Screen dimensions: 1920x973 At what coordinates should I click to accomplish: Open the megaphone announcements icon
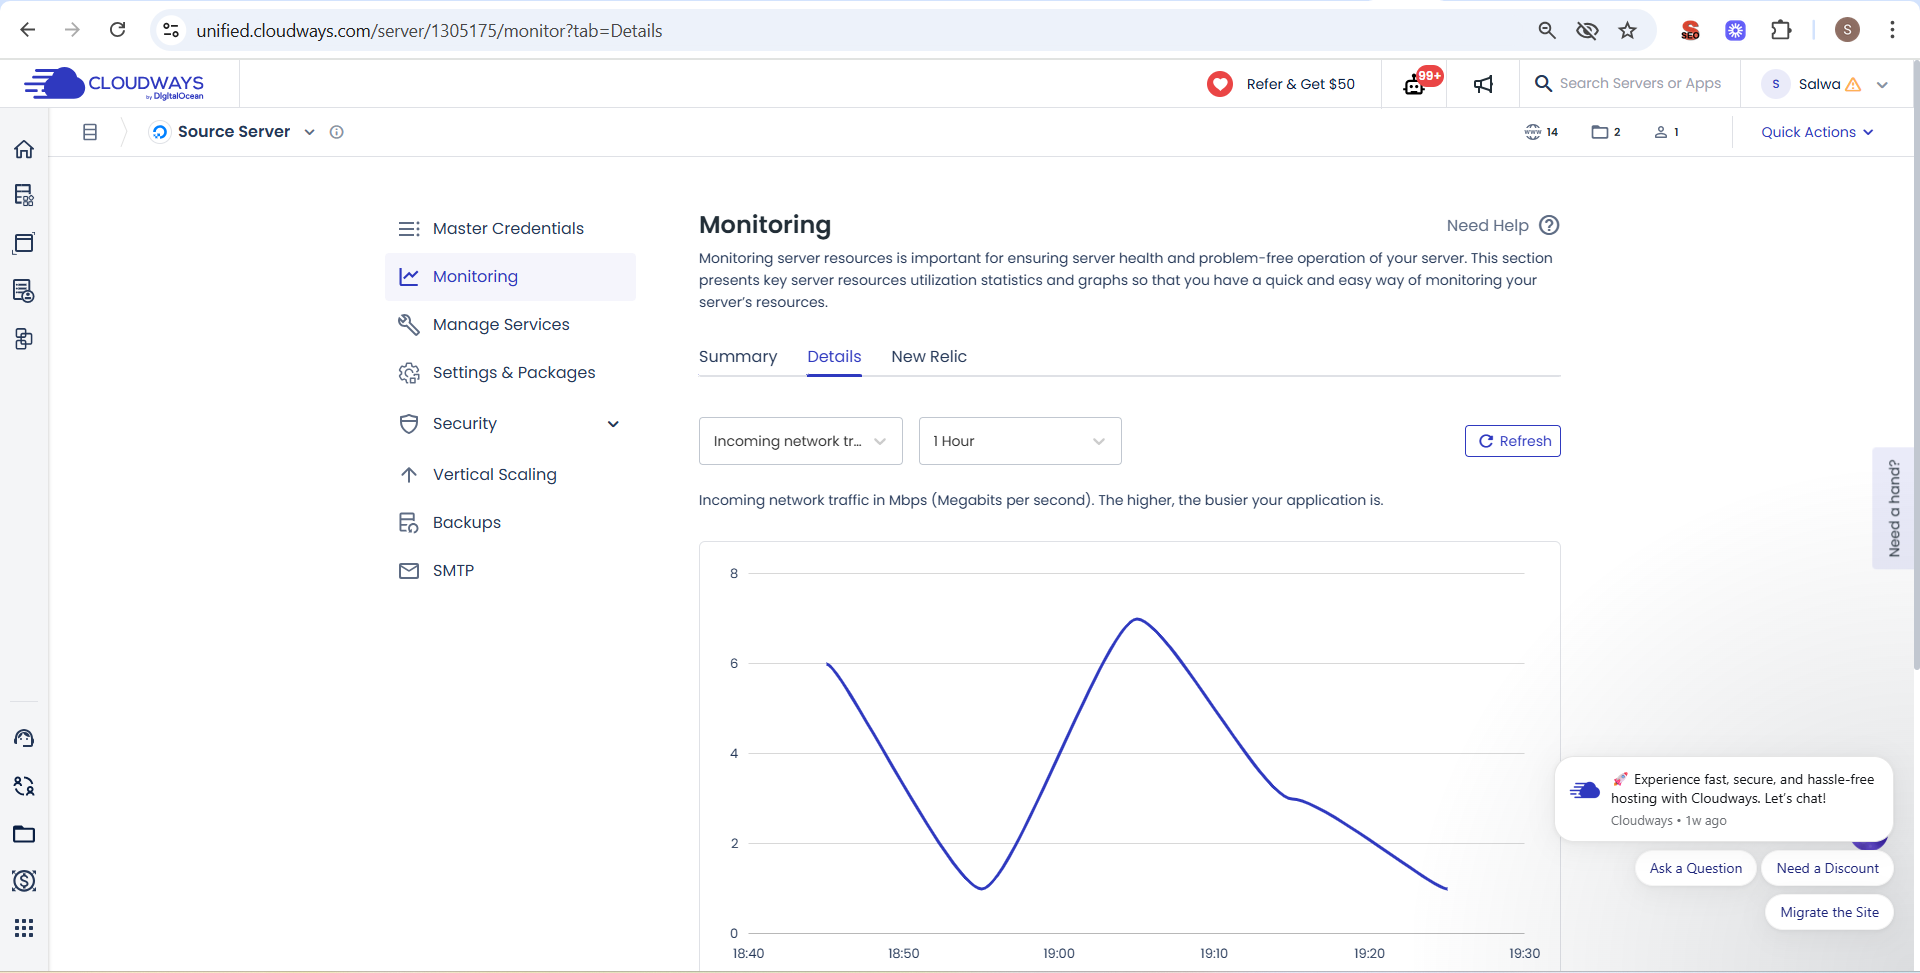coord(1483,85)
